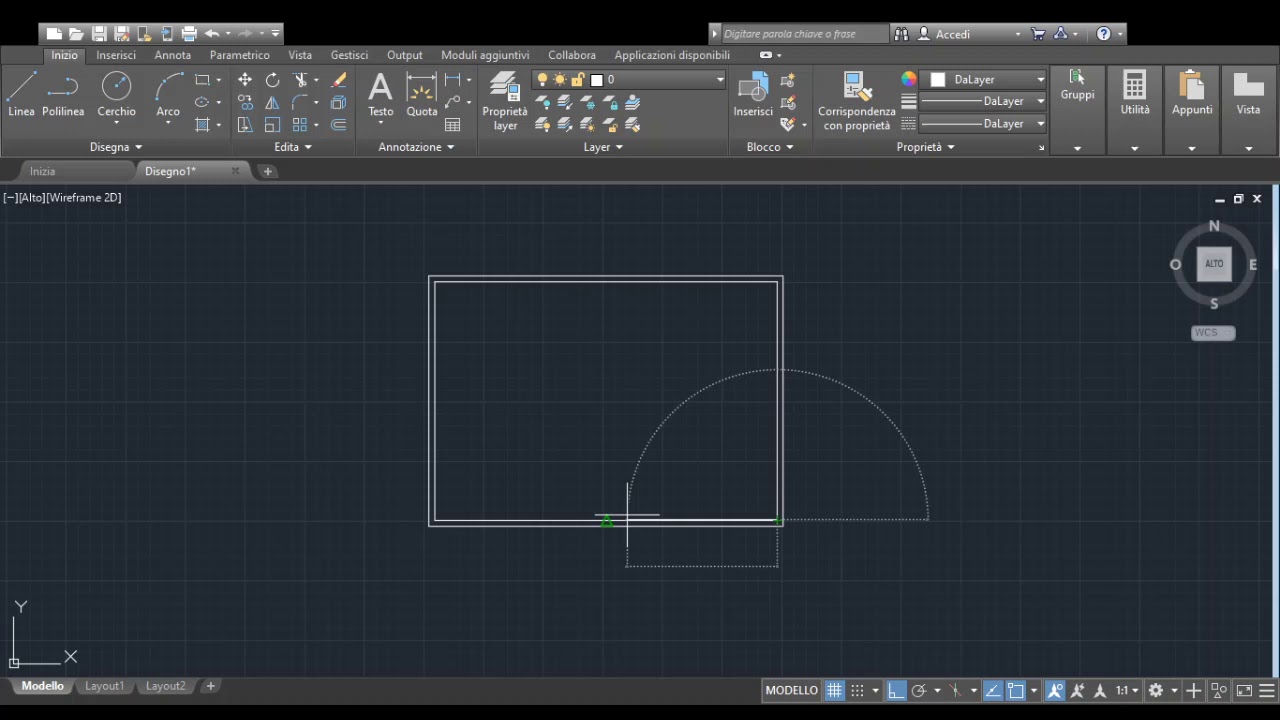Open the Gruppi panel dropdown

click(x=1077, y=148)
